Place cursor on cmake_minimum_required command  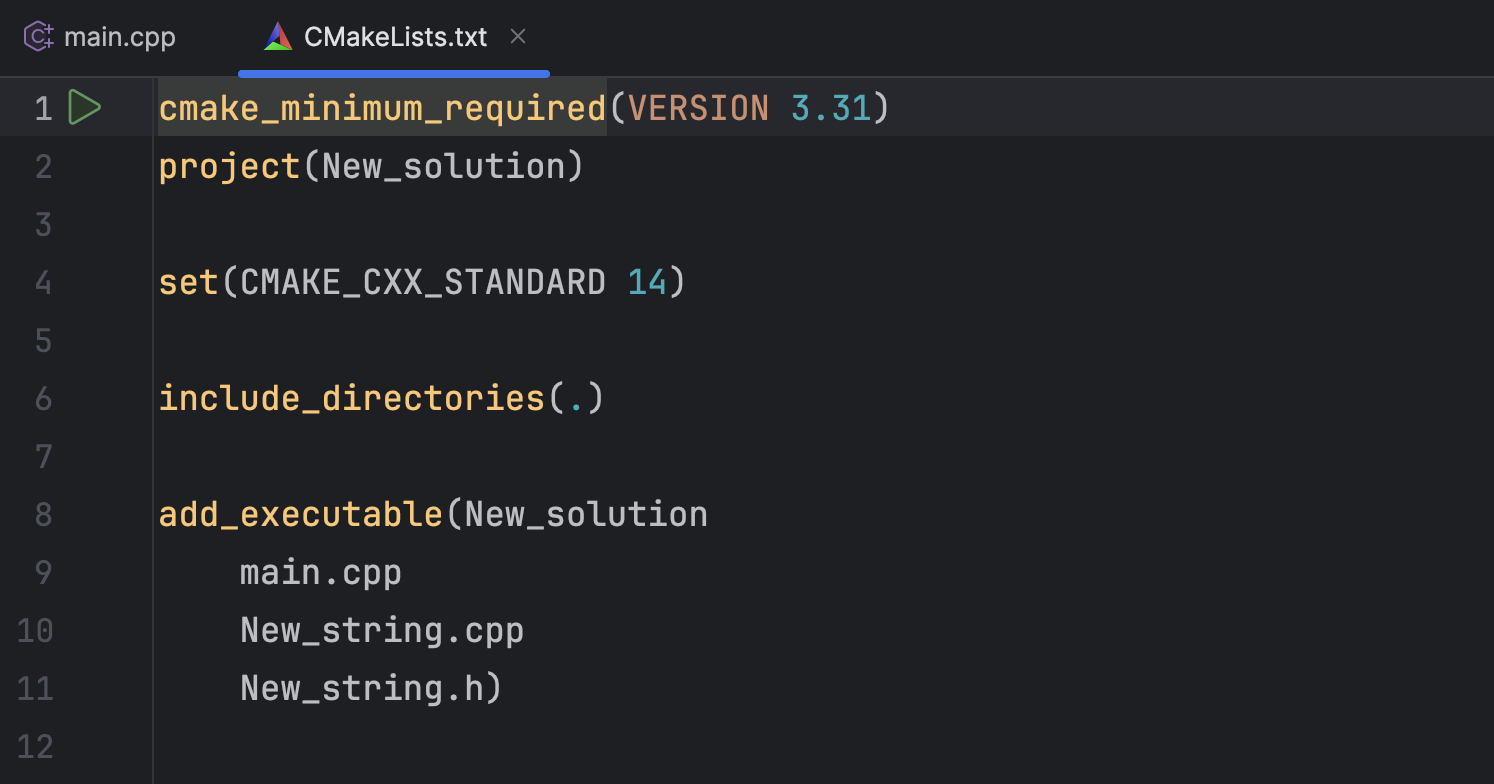[380, 107]
